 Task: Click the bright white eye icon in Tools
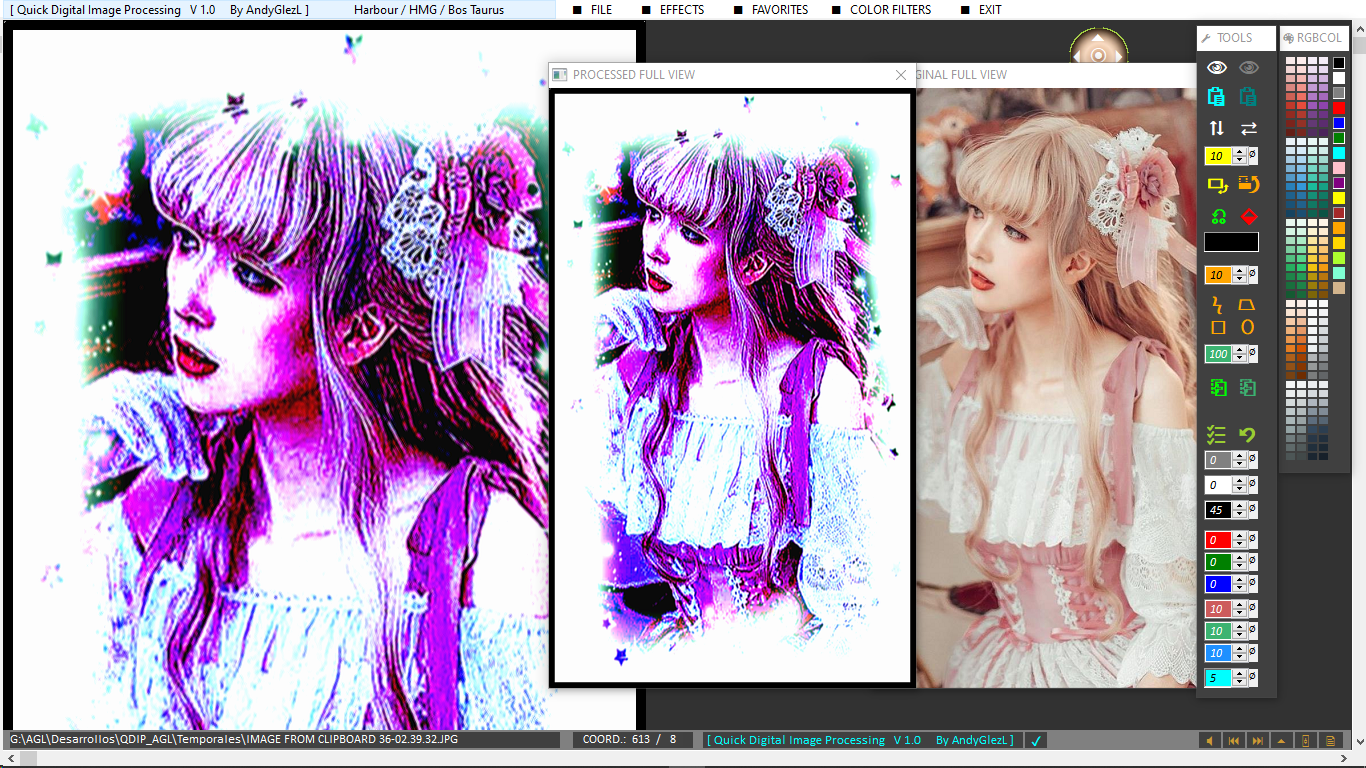click(x=1216, y=68)
